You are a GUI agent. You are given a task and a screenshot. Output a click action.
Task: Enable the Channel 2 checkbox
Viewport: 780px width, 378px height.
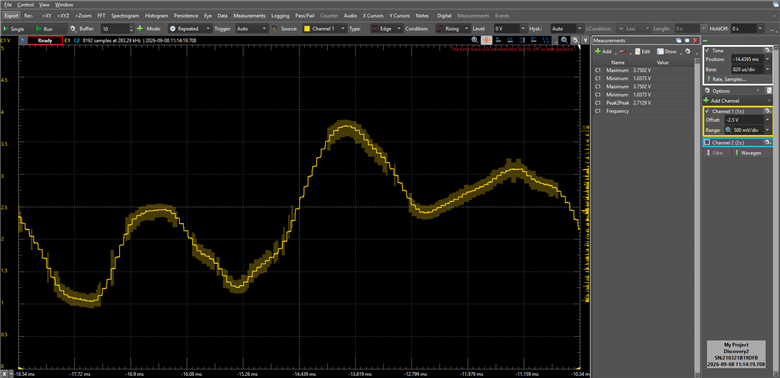point(707,143)
